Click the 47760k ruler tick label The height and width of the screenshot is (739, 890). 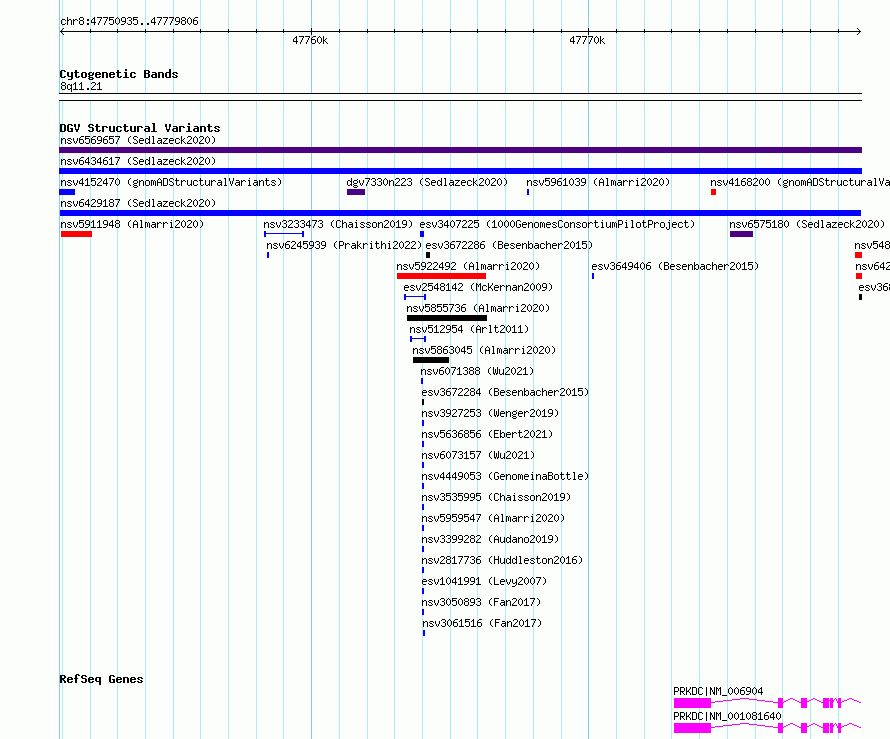pos(310,40)
